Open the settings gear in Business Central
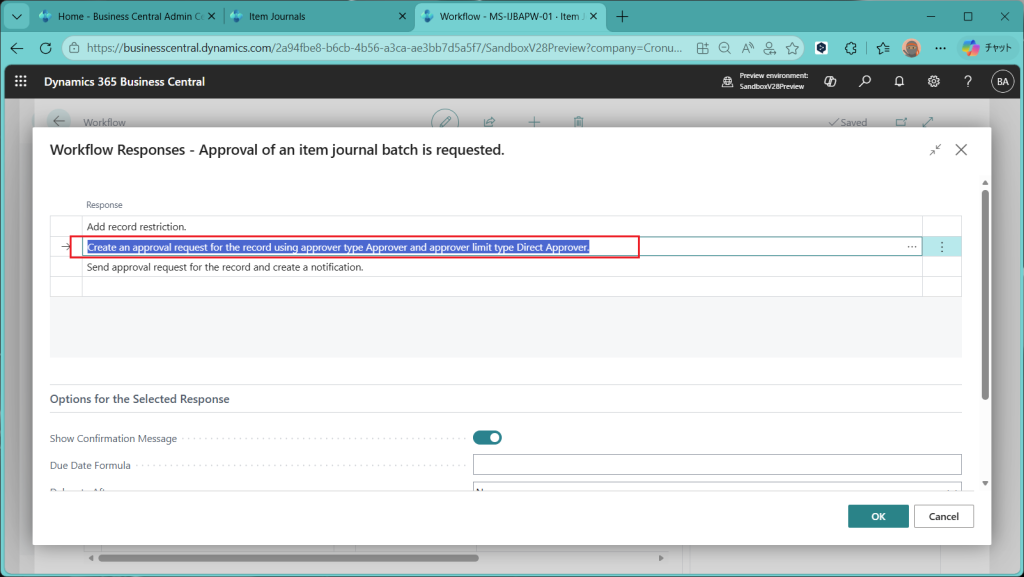The height and width of the screenshot is (577, 1024). coord(933,82)
